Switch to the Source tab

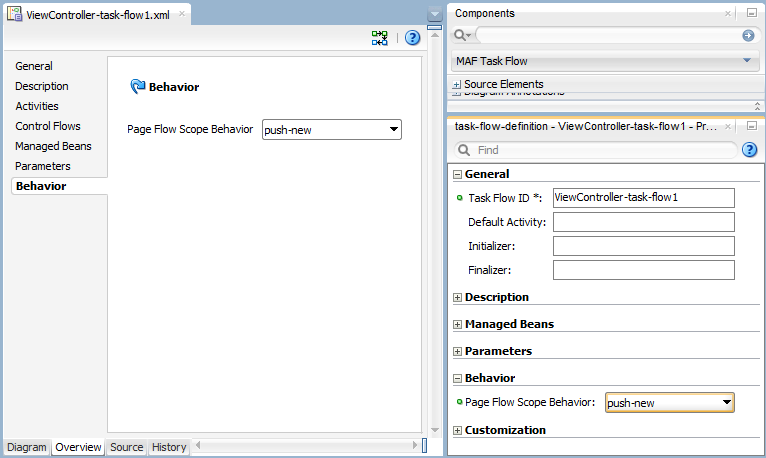(x=127, y=447)
